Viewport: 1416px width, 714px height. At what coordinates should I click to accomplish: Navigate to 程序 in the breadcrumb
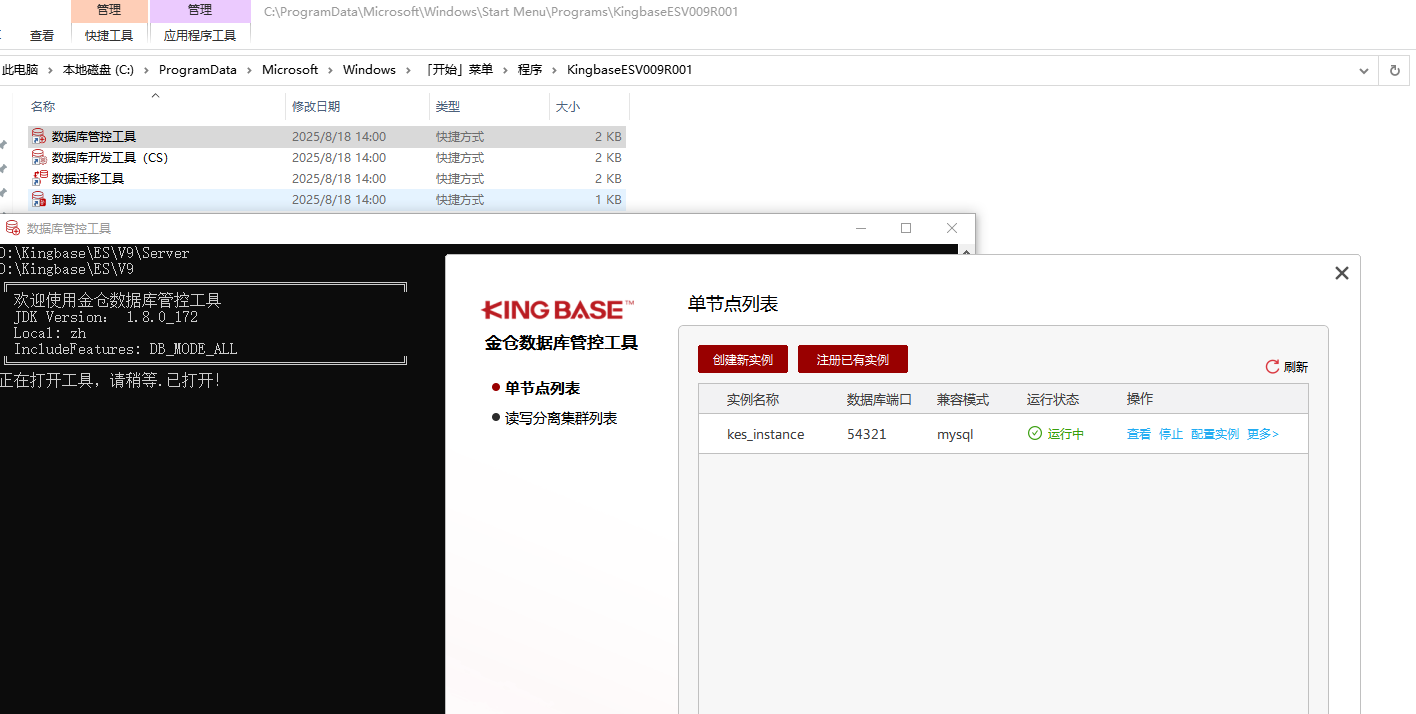click(x=530, y=70)
